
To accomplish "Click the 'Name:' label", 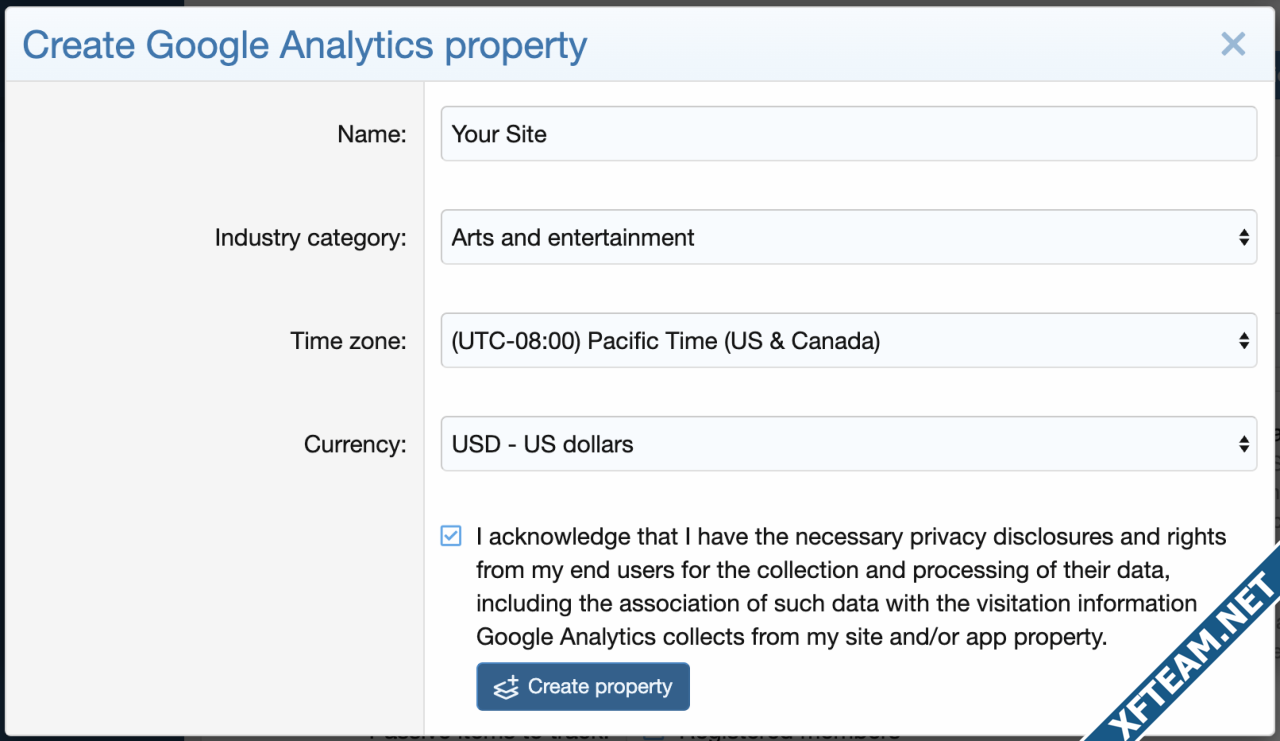I will pyautogui.click(x=372, y=134).
